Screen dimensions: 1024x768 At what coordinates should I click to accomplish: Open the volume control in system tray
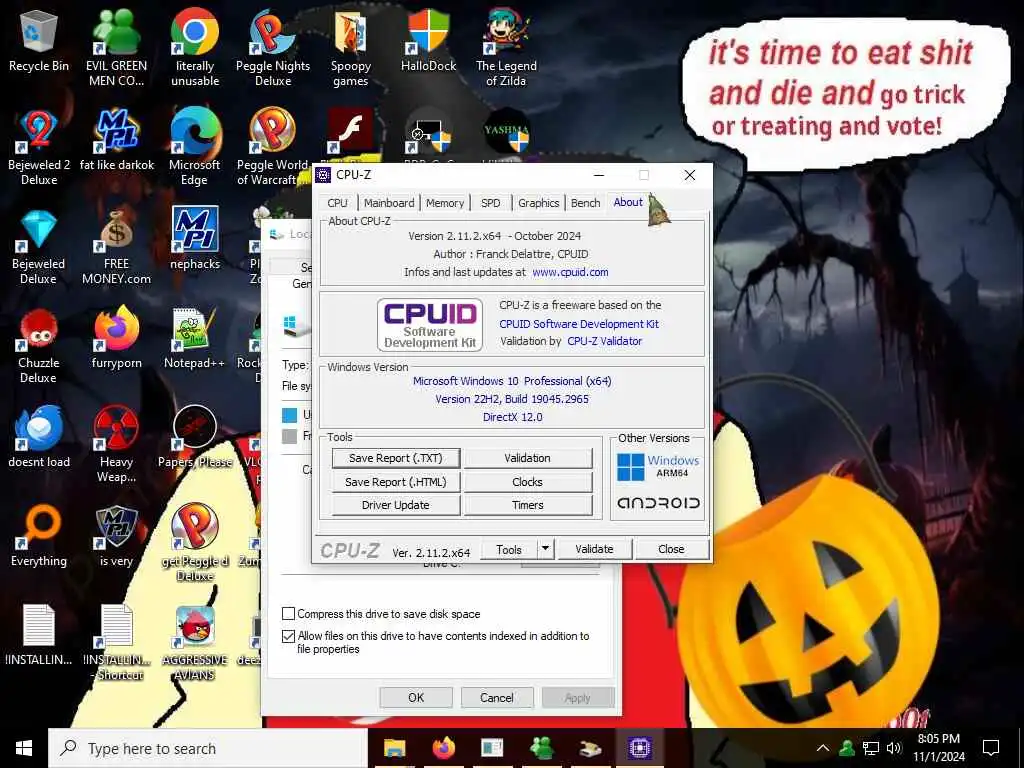click(x=894, y=748)
